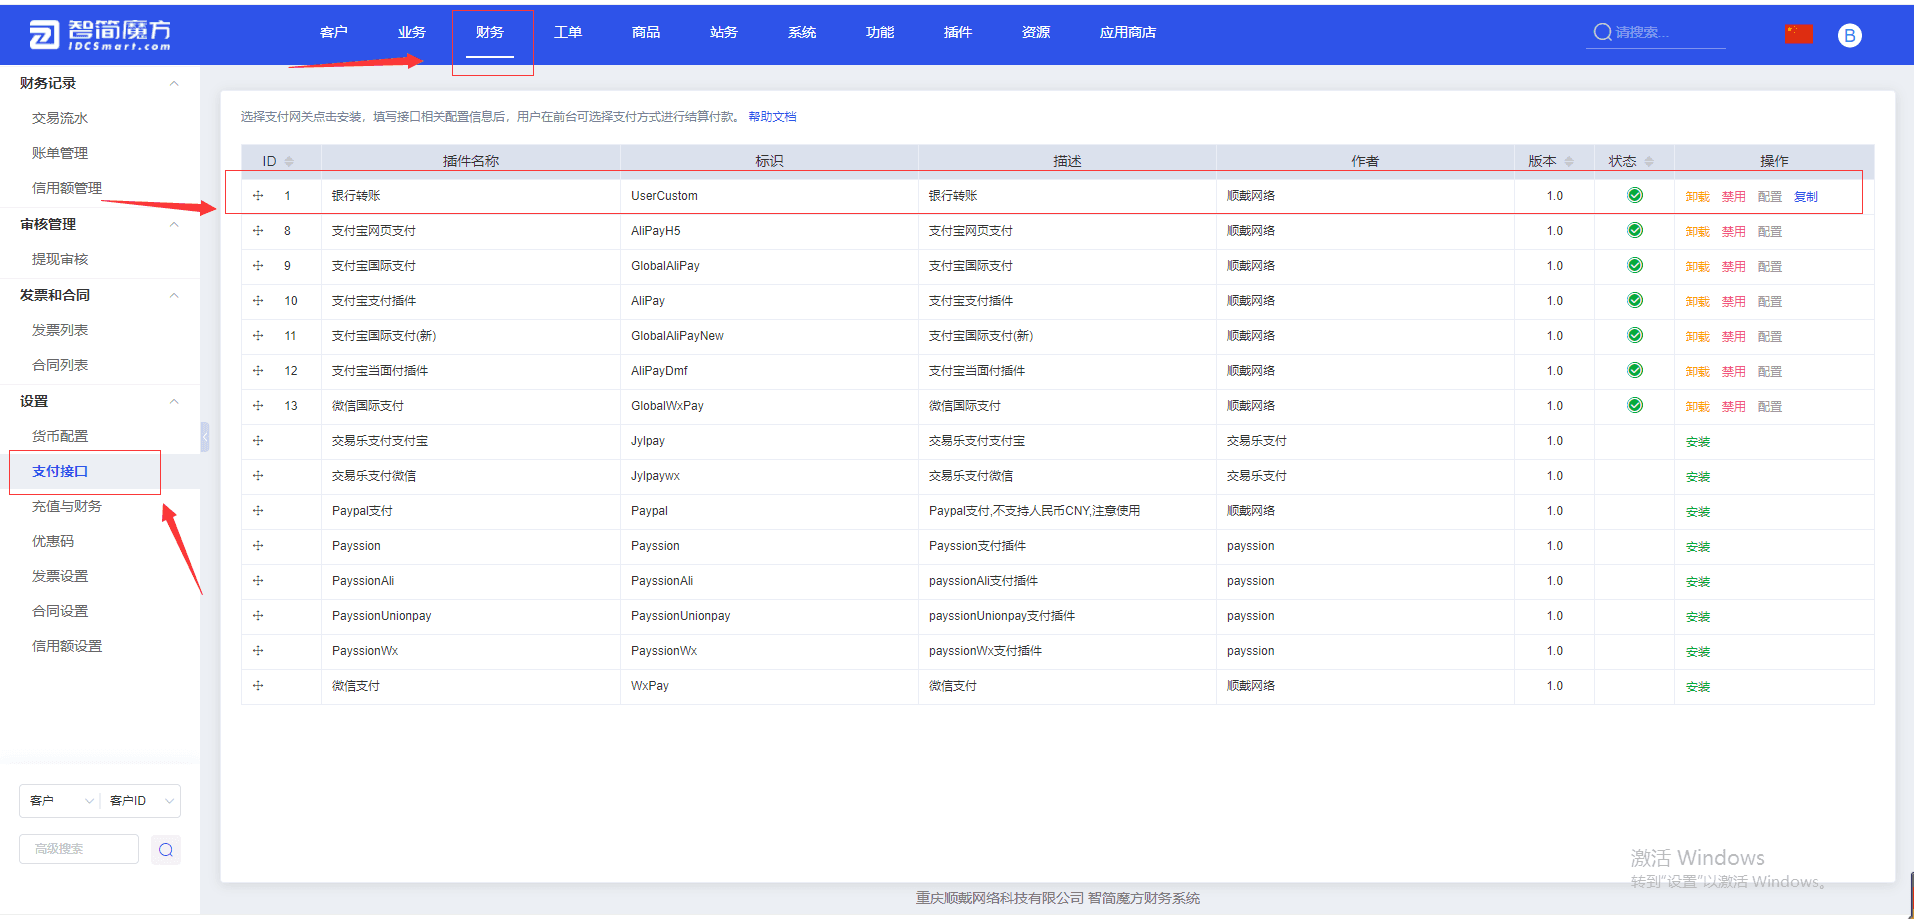The width and height of the screenshot is (1914, 919).
Task: Open the 财务 top menu
Action: click(490, 33)
